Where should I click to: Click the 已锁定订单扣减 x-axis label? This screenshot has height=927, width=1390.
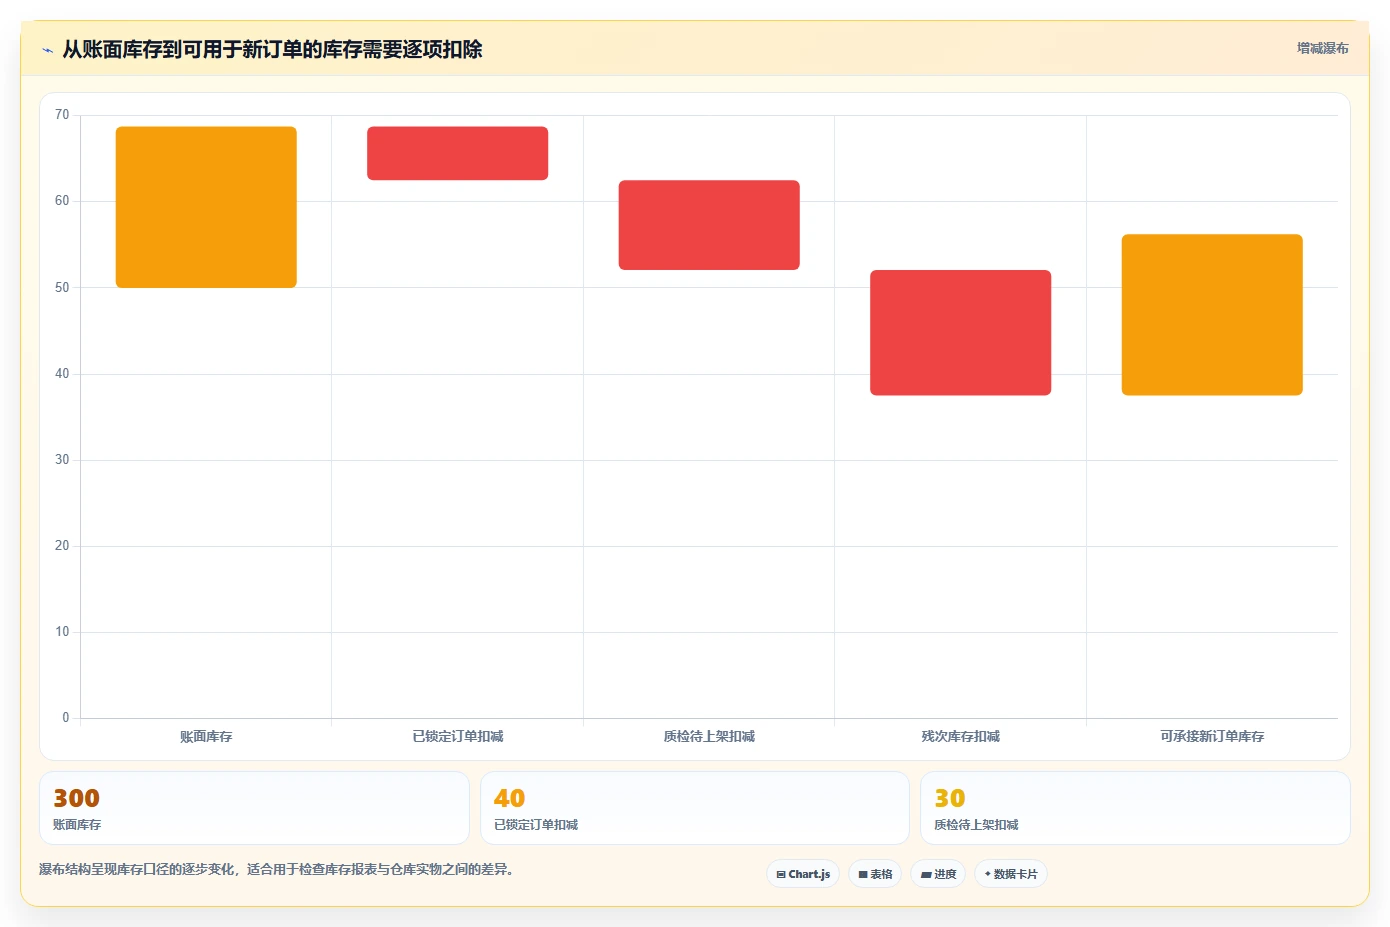point(458,736)
